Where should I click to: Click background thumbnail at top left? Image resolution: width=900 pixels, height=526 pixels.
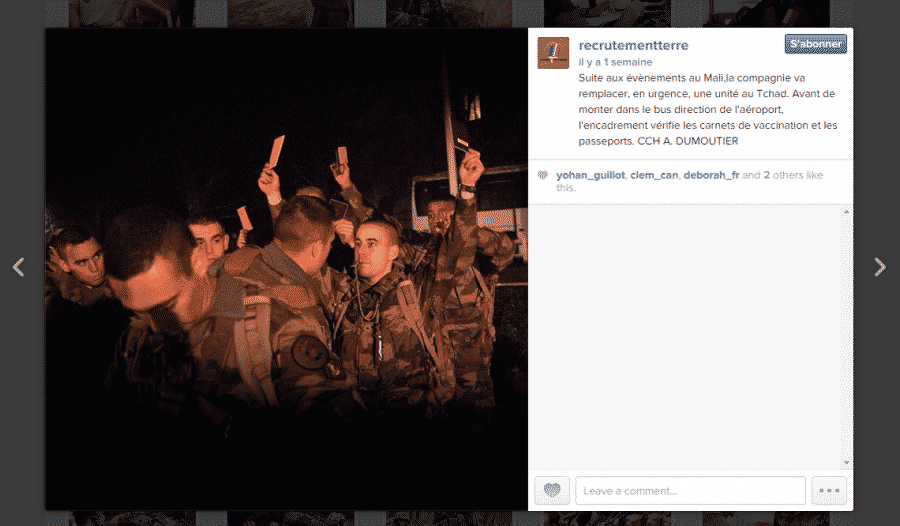131,13
